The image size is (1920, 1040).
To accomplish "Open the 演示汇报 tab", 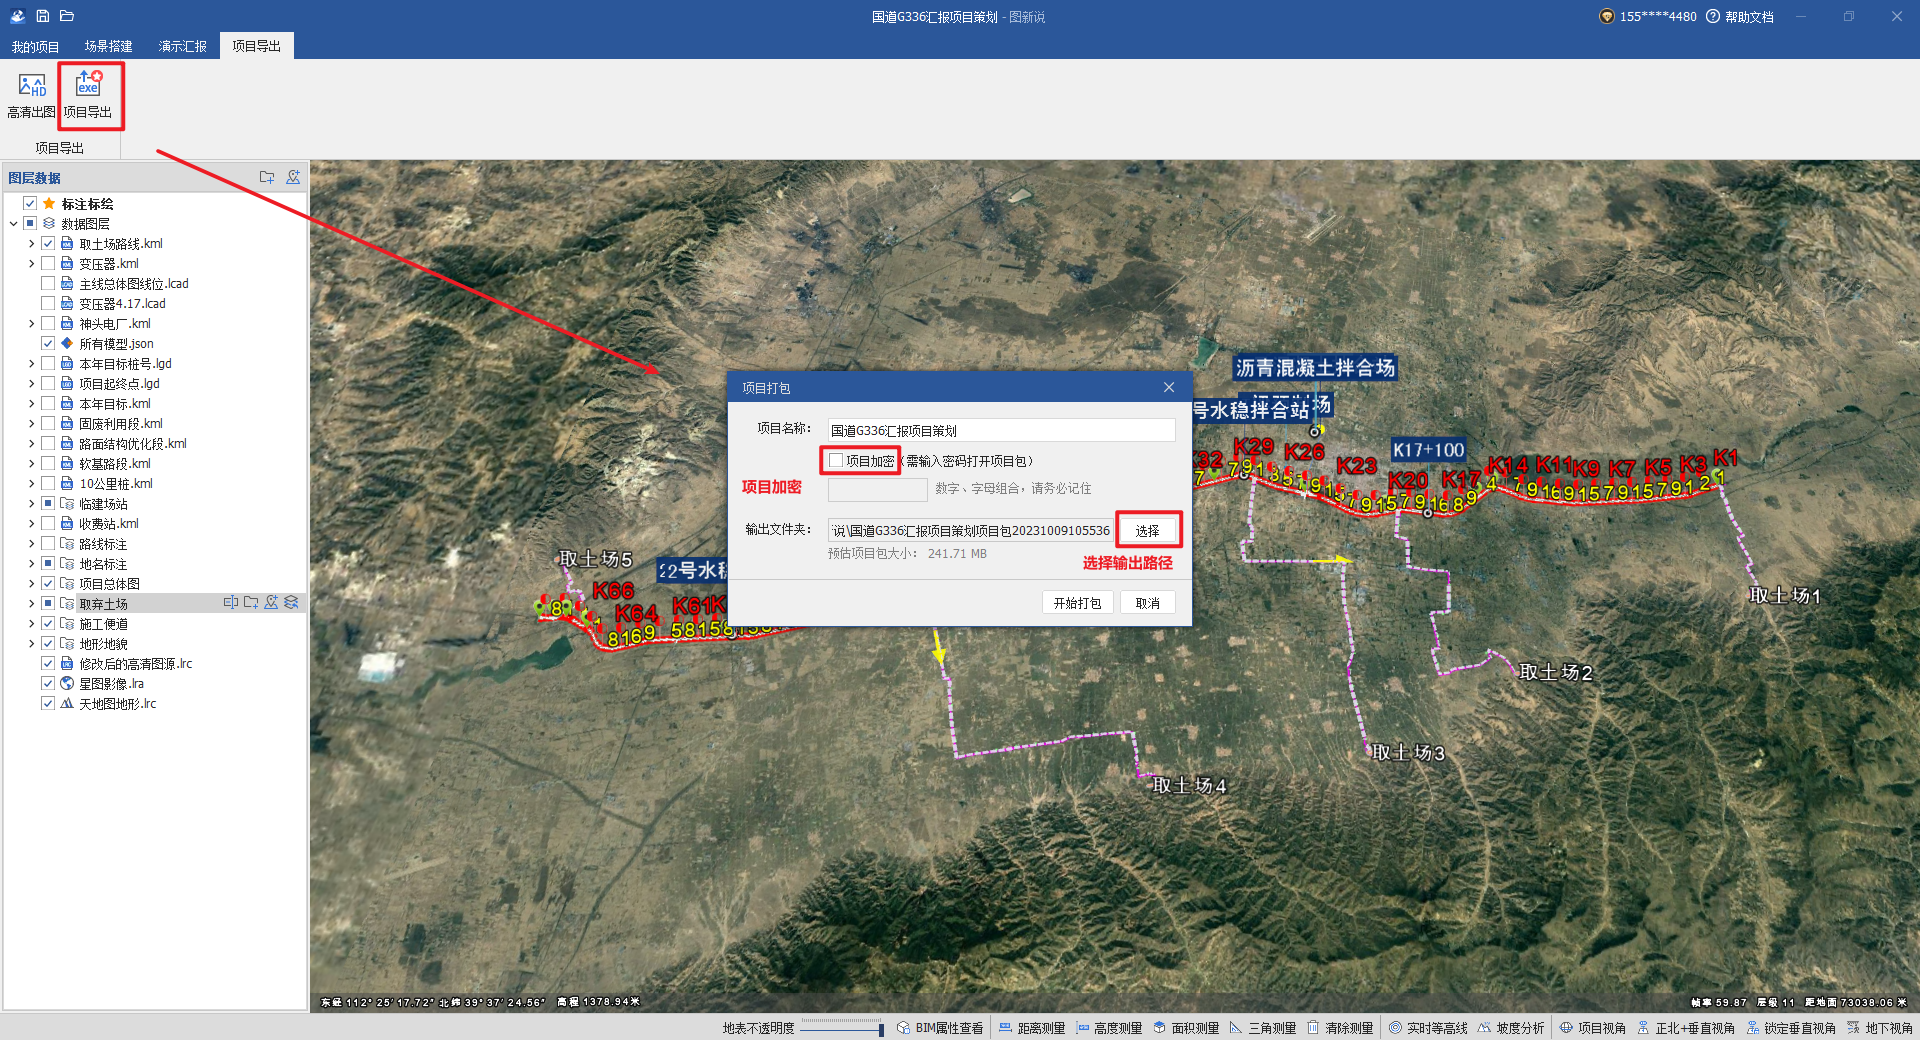I will coord(182,47).
